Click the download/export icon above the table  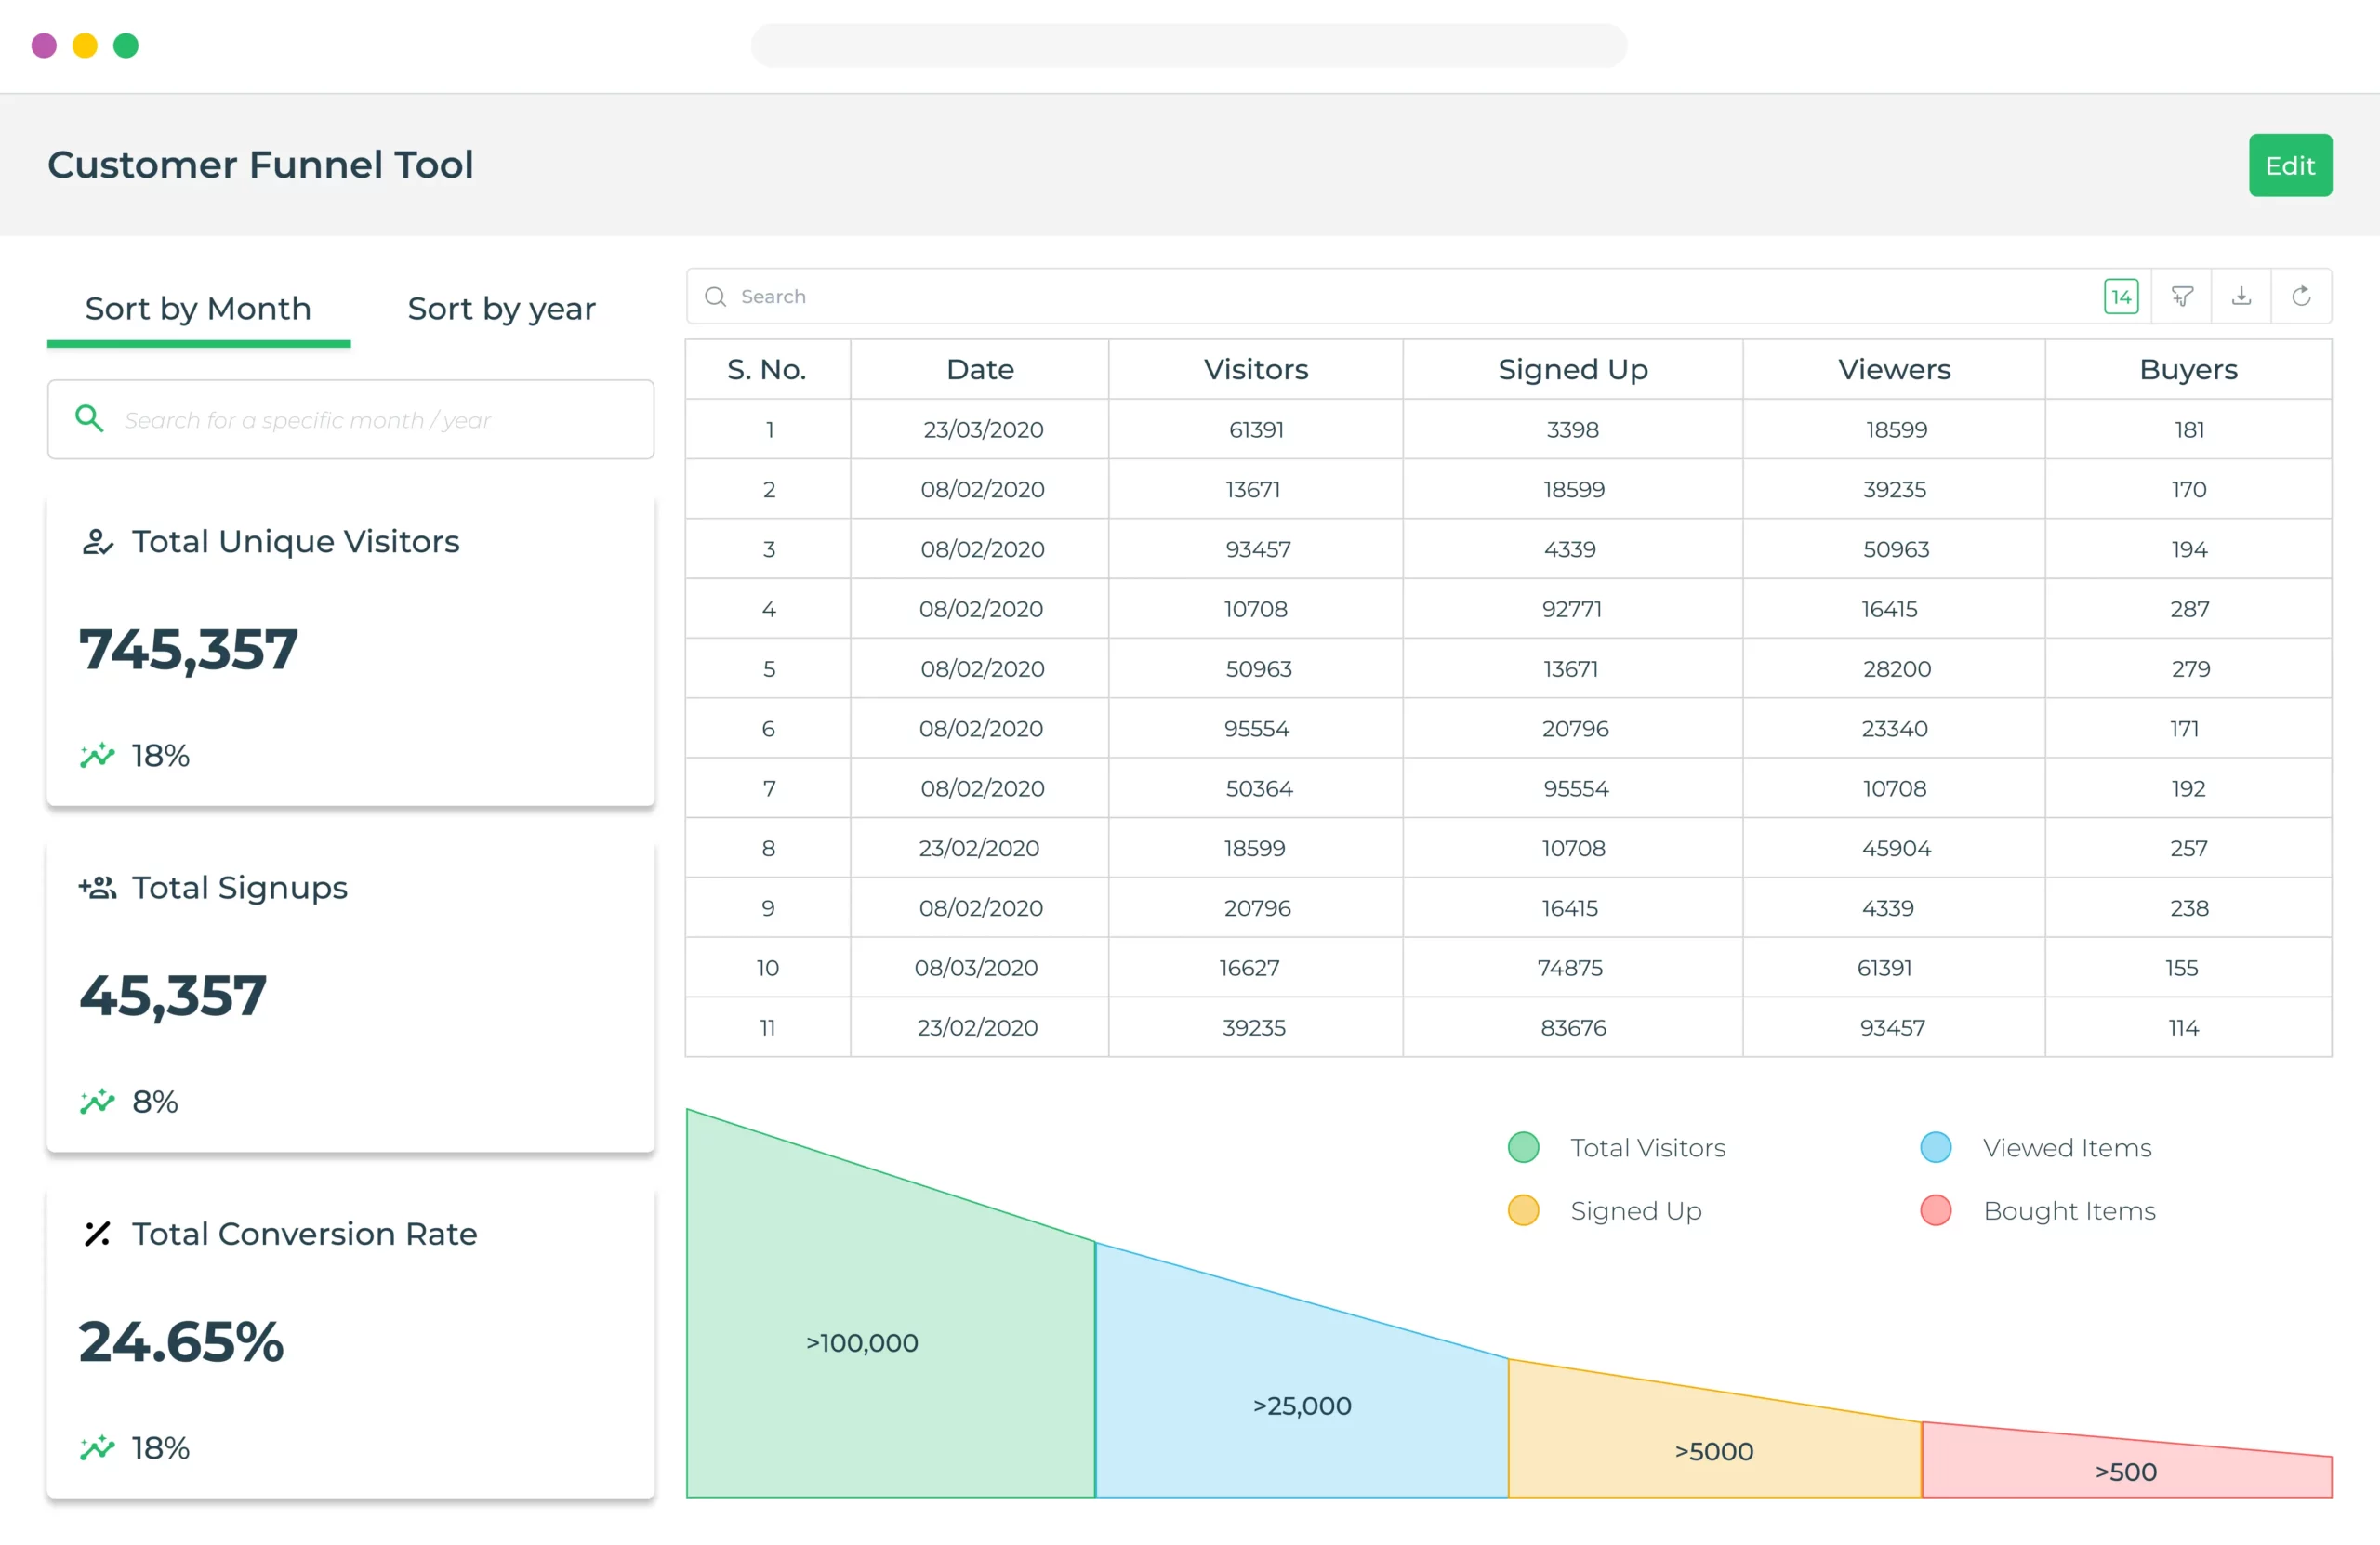coord(2242,296)
